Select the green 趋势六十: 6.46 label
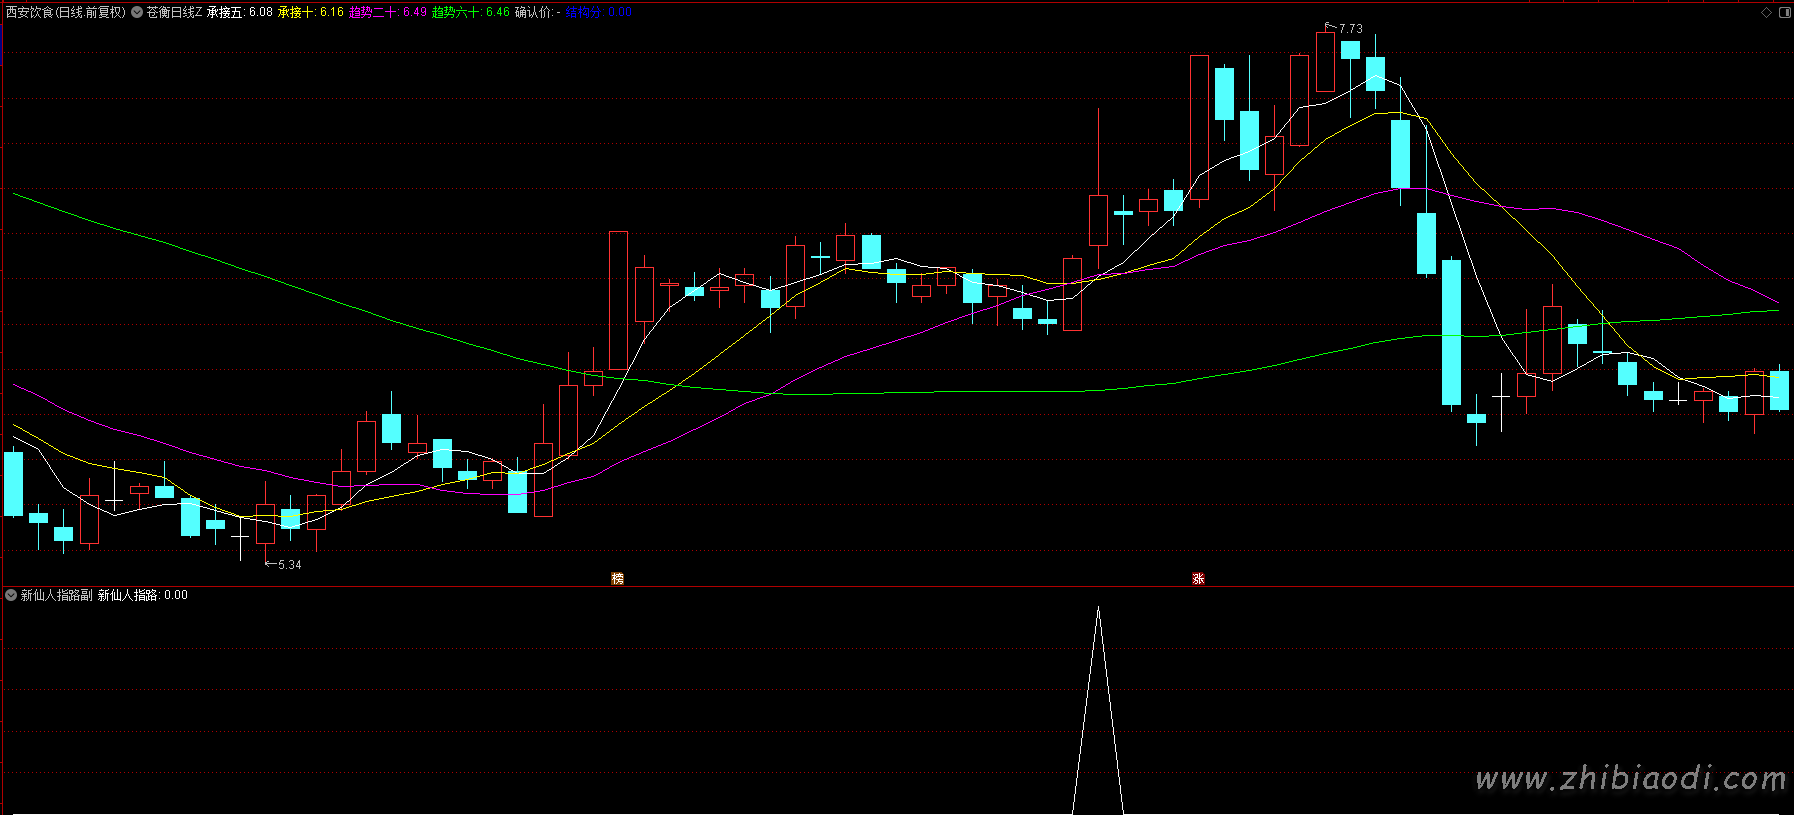The image size is (1794, 815). pyautogui.click(x=471, y=12)
